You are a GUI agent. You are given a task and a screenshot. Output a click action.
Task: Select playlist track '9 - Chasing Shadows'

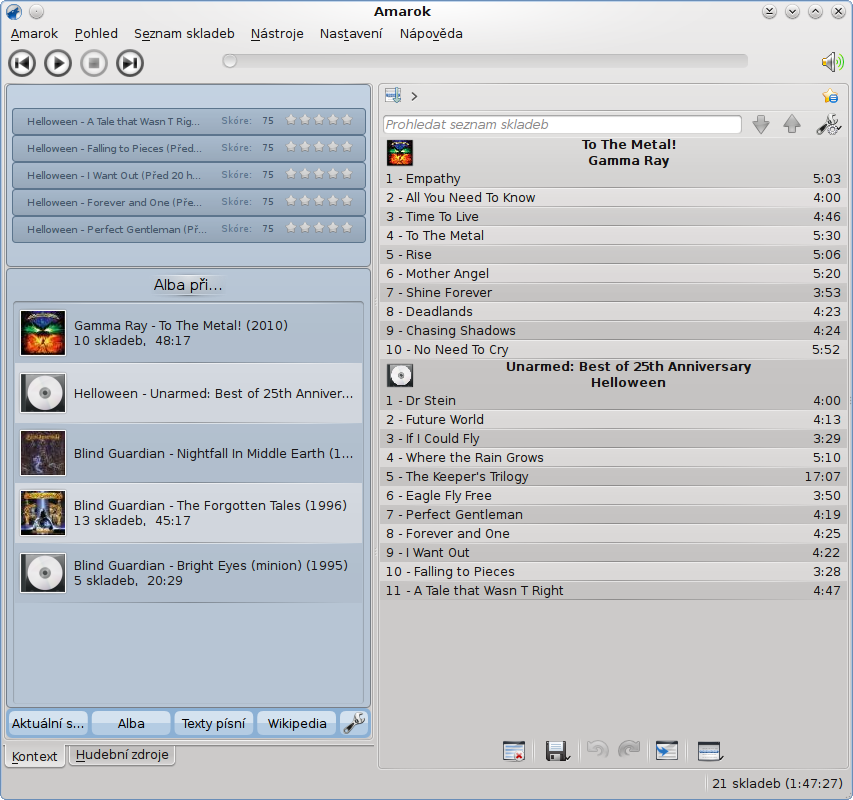(x=613, y=331)
